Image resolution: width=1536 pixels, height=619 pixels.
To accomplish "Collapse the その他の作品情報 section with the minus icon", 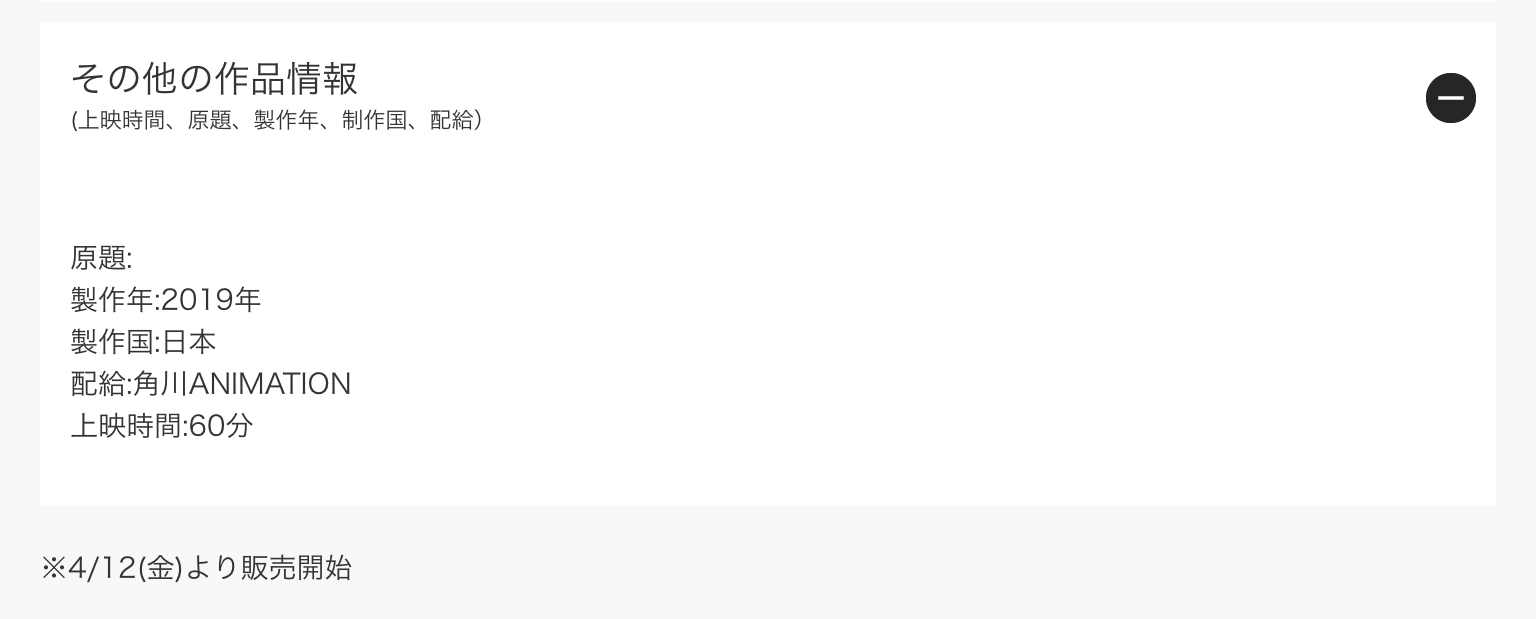I will coord(1450,98).
